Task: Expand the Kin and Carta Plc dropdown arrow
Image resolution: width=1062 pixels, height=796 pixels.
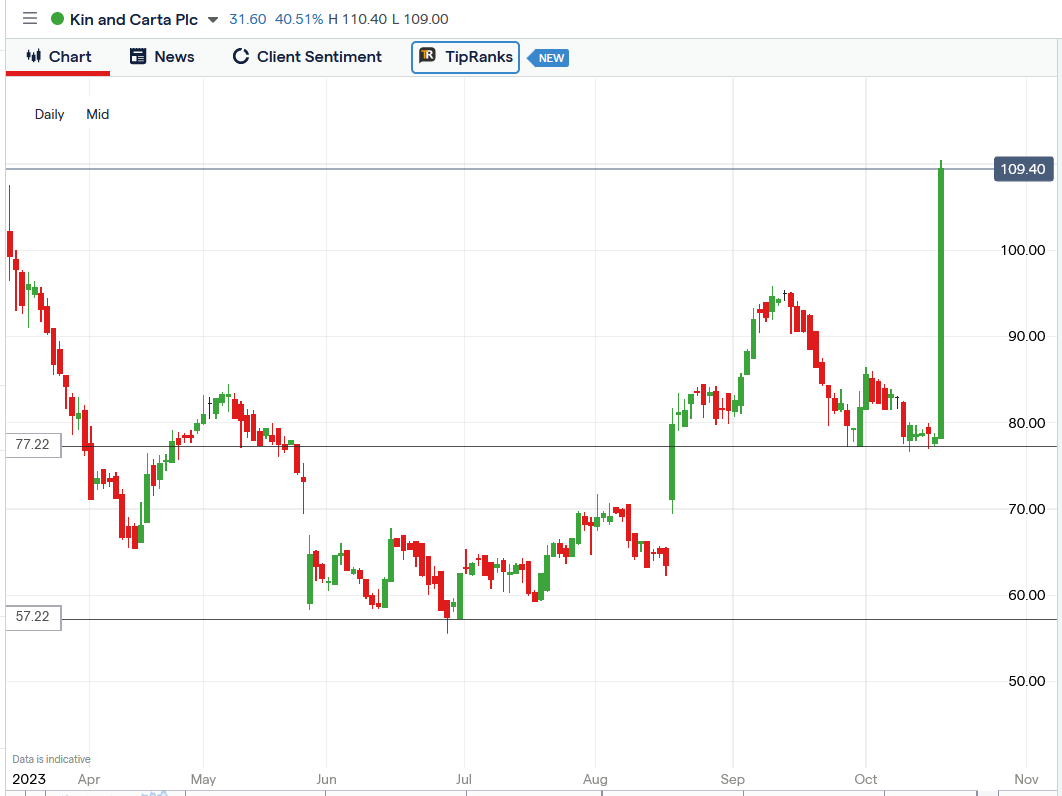Action: tap(213, 20)
